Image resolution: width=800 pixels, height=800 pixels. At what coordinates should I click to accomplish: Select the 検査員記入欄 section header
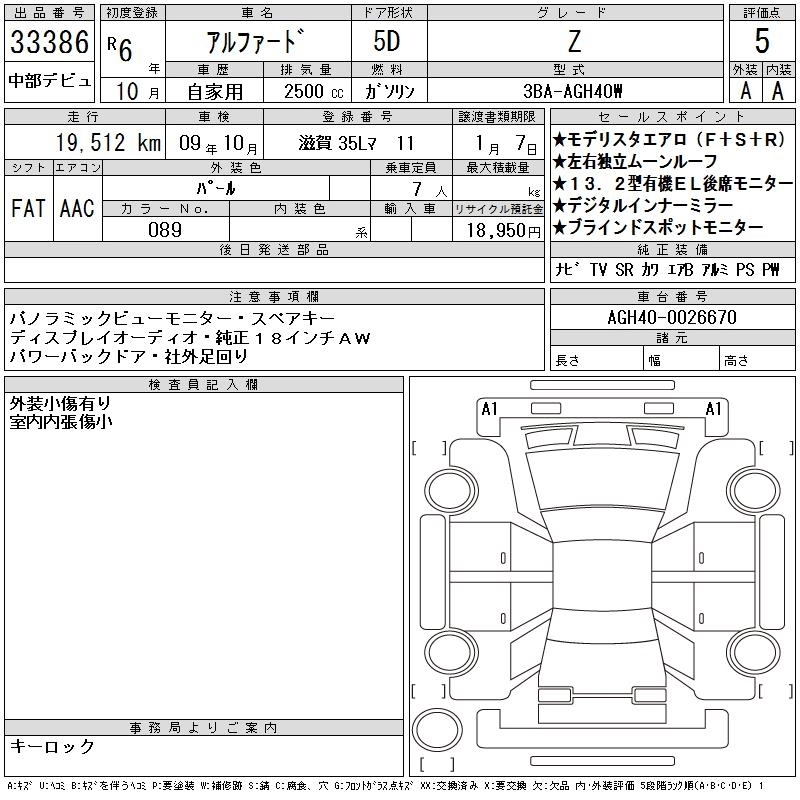click(x=204, y=385)
